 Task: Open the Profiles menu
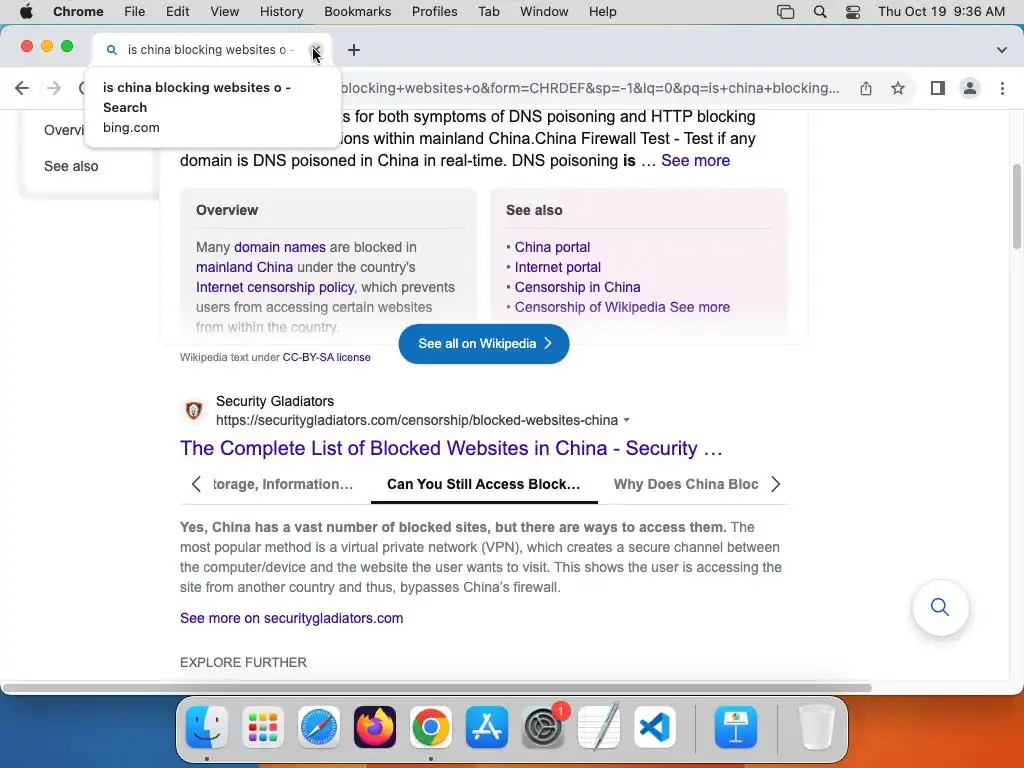point(434,12)
